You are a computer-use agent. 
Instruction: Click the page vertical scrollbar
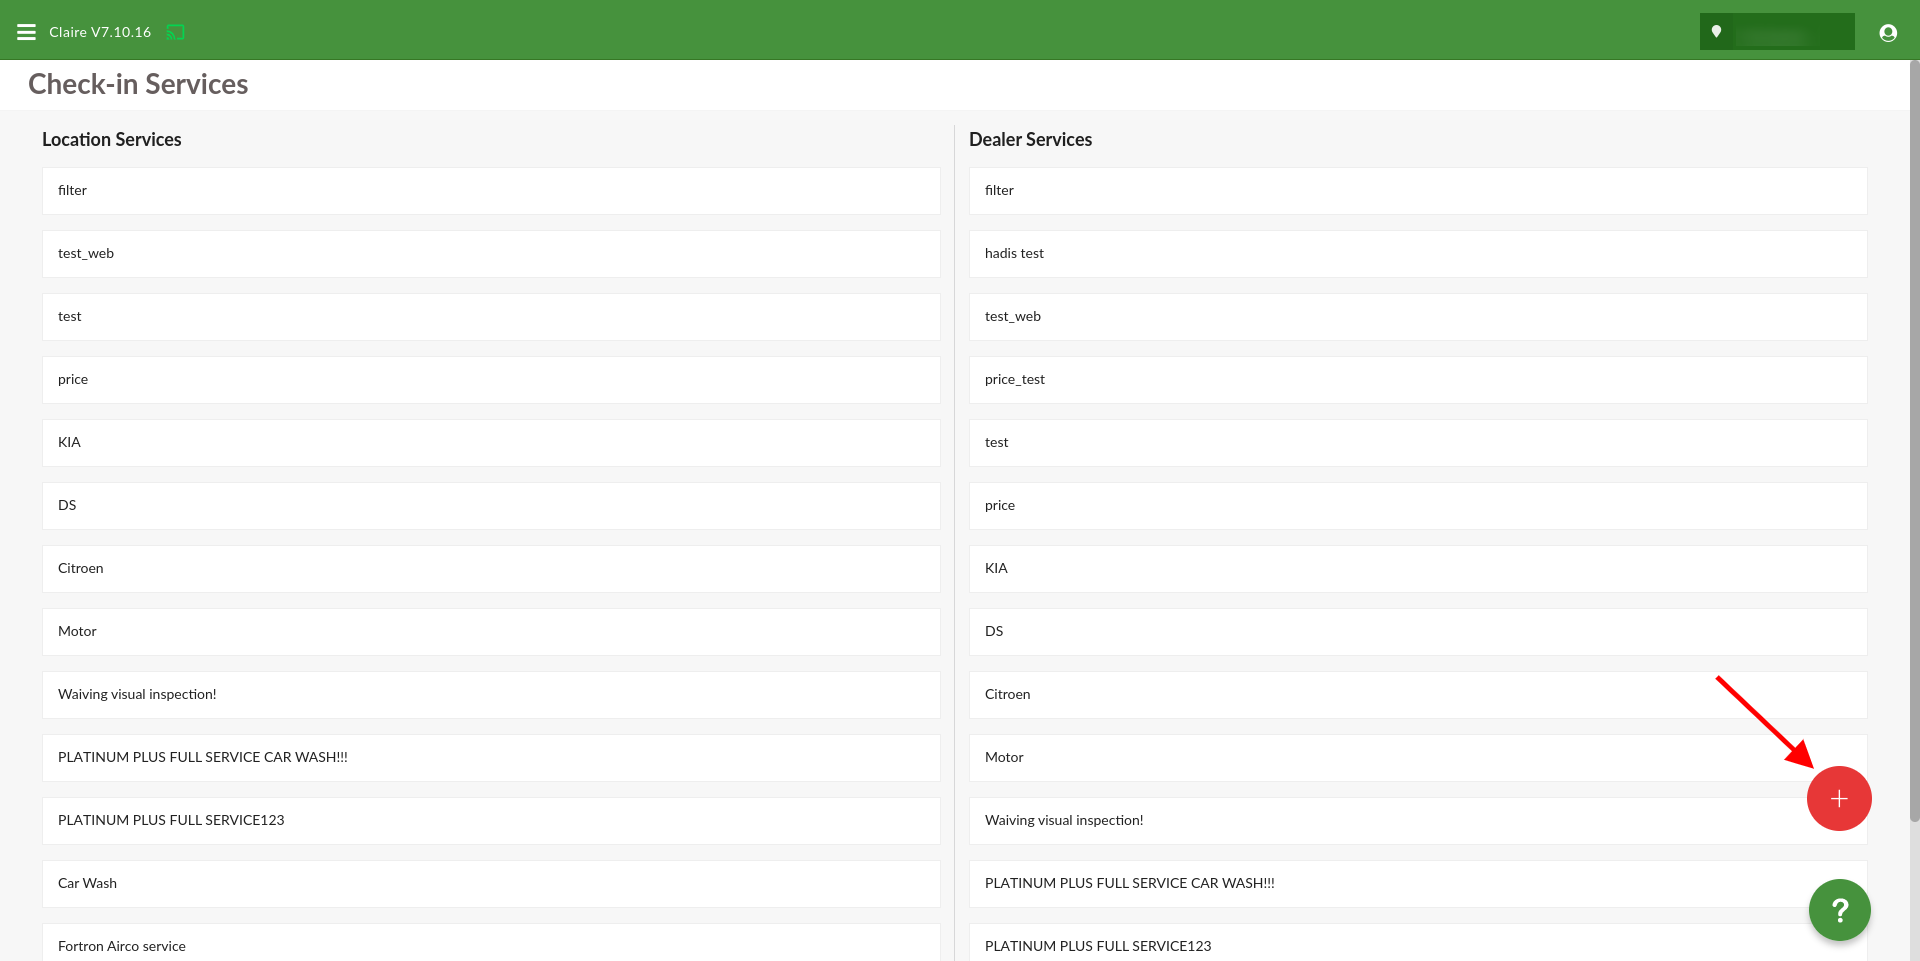coord(1914,440)
